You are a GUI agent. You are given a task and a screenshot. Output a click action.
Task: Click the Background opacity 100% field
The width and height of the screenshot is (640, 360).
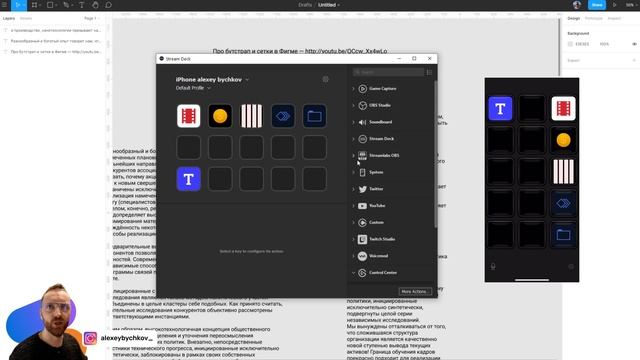tap(604, 44)
